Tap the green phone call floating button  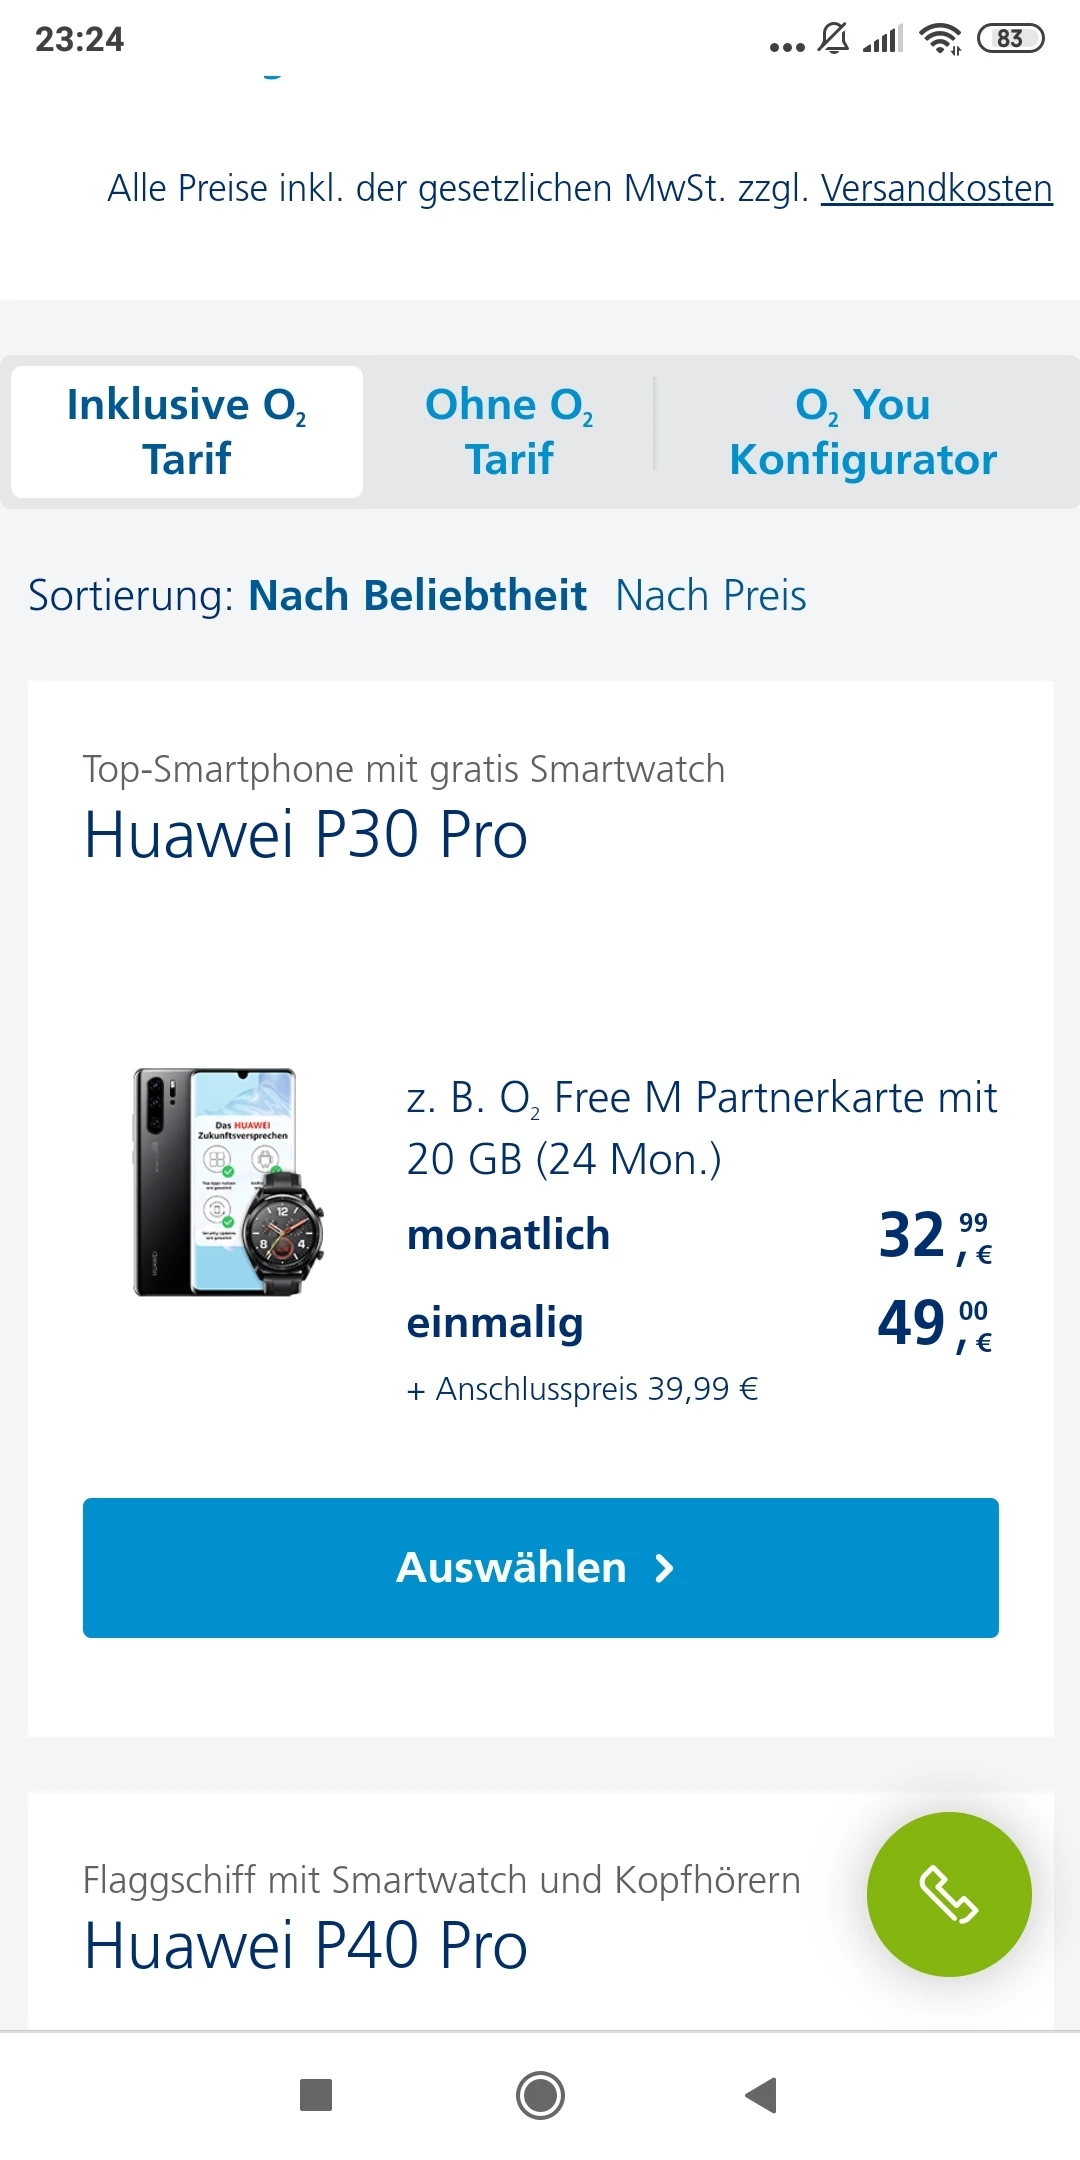(x=949, y=1894)
